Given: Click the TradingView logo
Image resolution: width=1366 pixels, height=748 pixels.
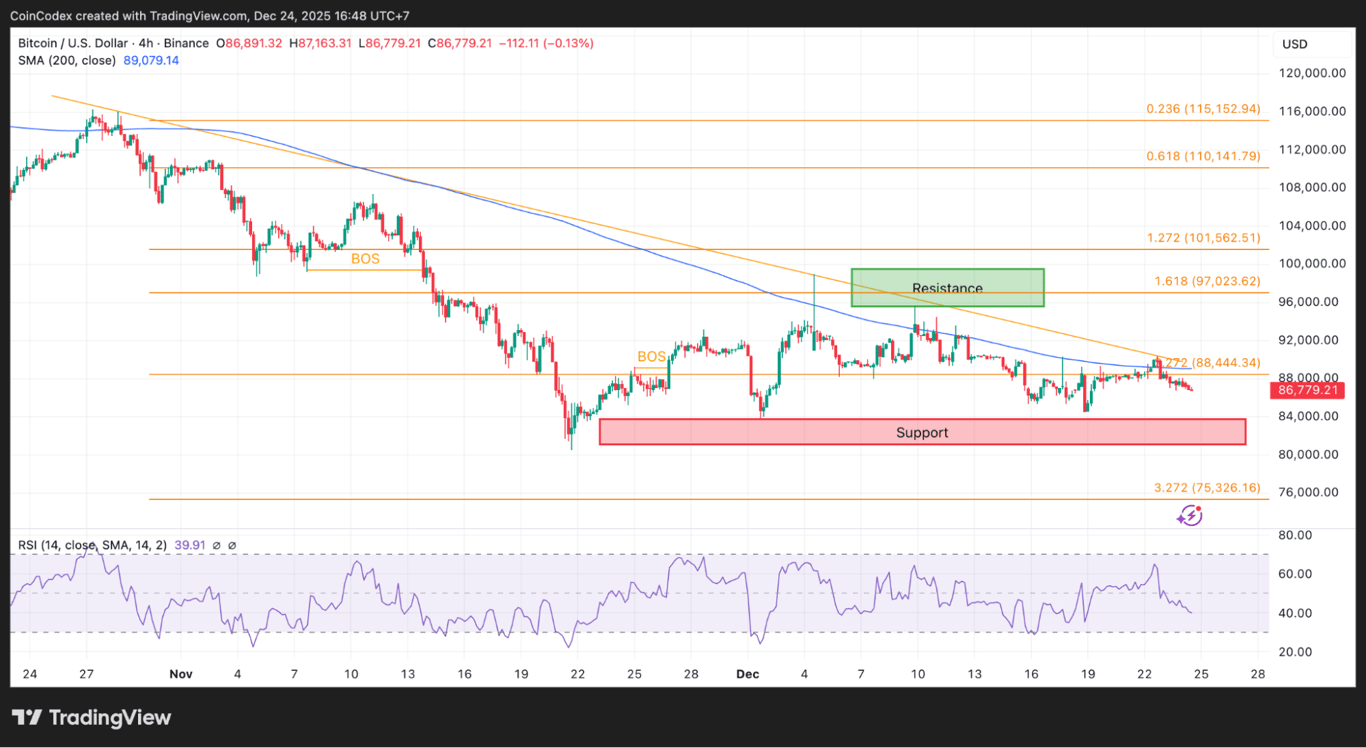Looking at the screenshot, I should [x=90, y=717].
